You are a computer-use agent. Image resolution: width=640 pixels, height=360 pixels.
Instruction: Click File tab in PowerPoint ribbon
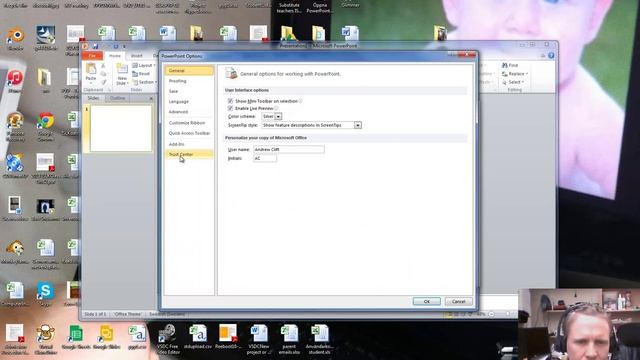[x=93, y=56]
